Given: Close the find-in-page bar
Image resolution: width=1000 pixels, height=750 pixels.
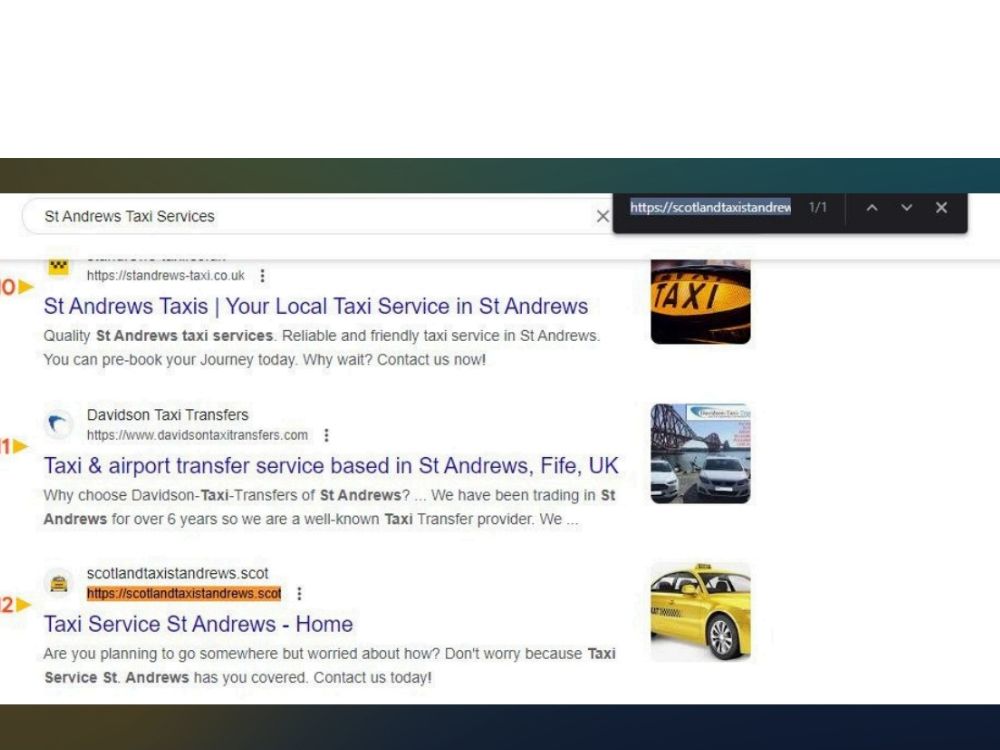Looking at the screenshot, I should pos(941,208).
